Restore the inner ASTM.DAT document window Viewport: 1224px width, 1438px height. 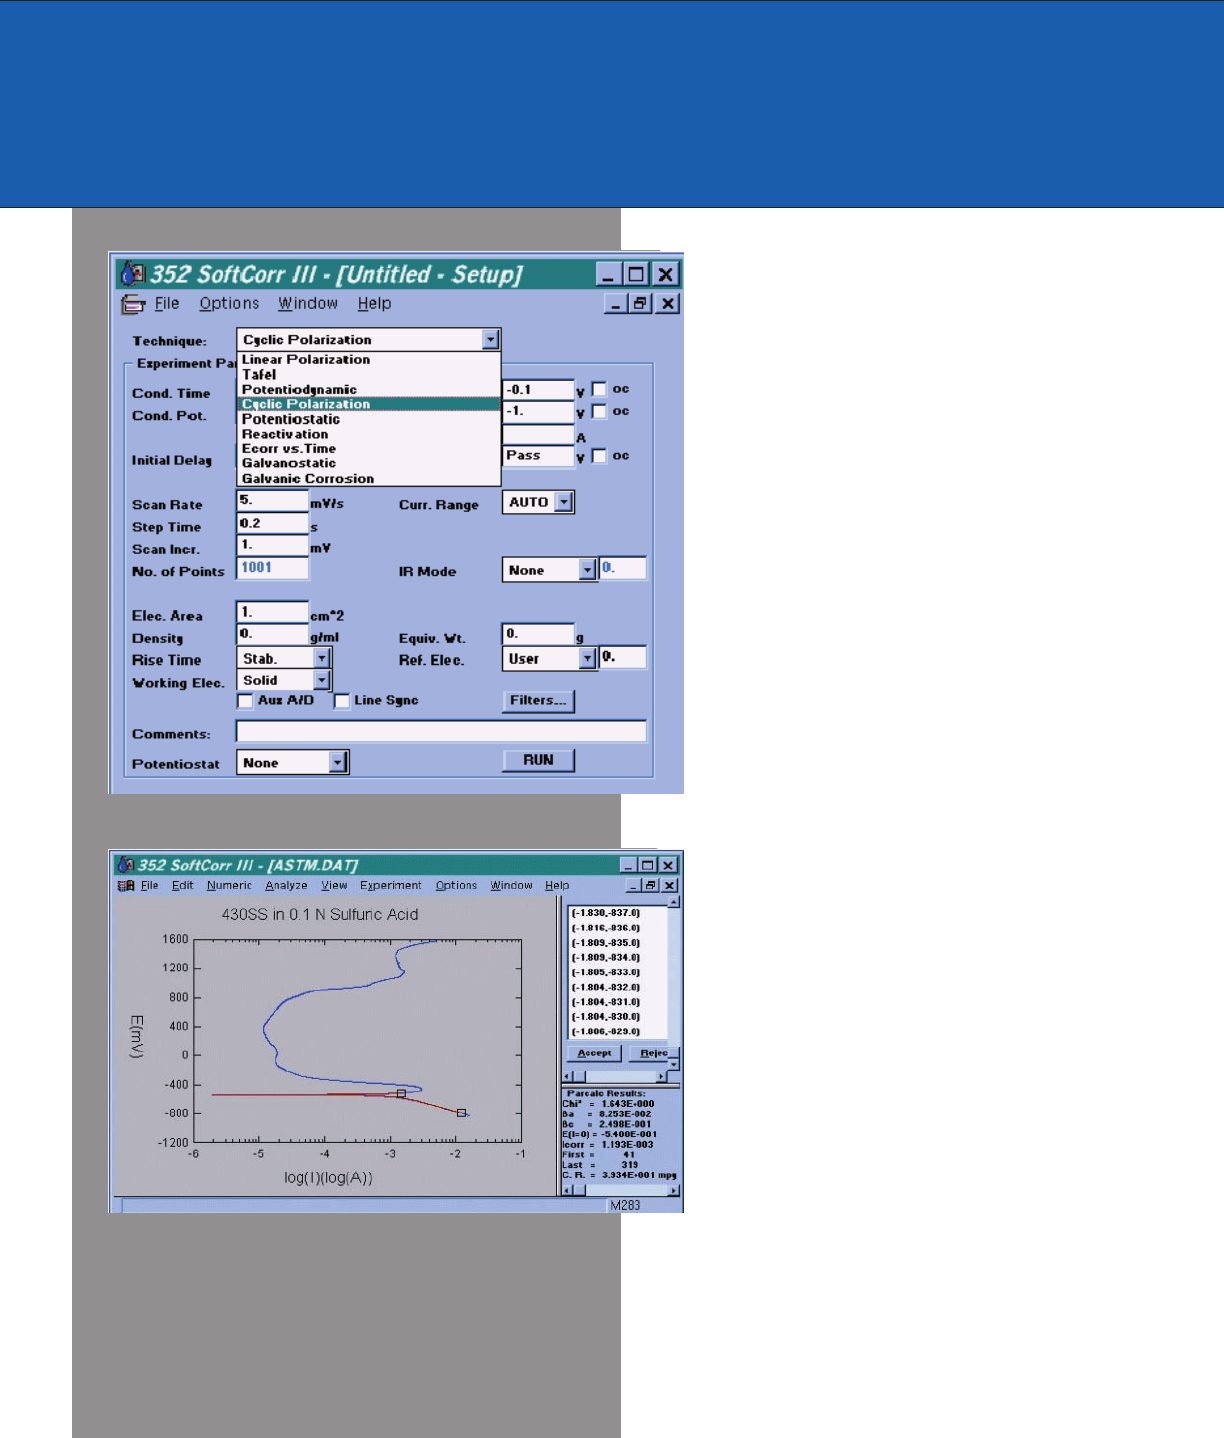[x=651, y=885]
